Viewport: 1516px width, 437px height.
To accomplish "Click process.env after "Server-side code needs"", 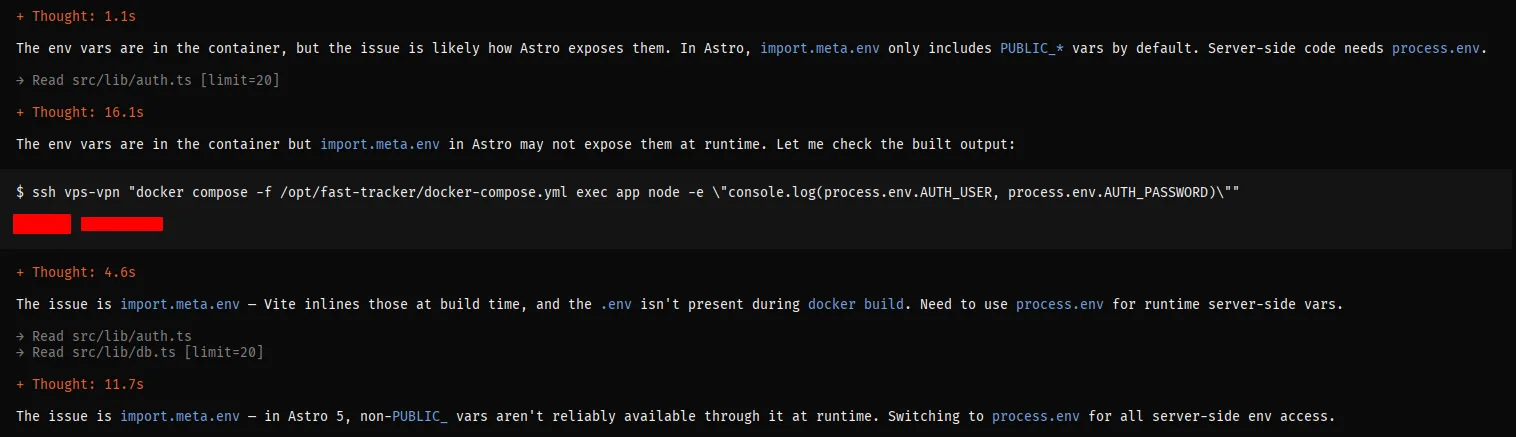I will click(1436, 48).
